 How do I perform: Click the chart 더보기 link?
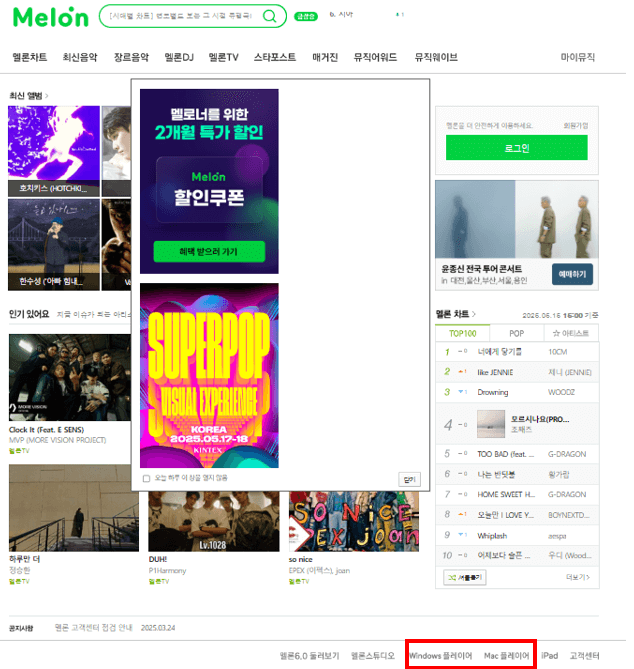tap(578, 577)
